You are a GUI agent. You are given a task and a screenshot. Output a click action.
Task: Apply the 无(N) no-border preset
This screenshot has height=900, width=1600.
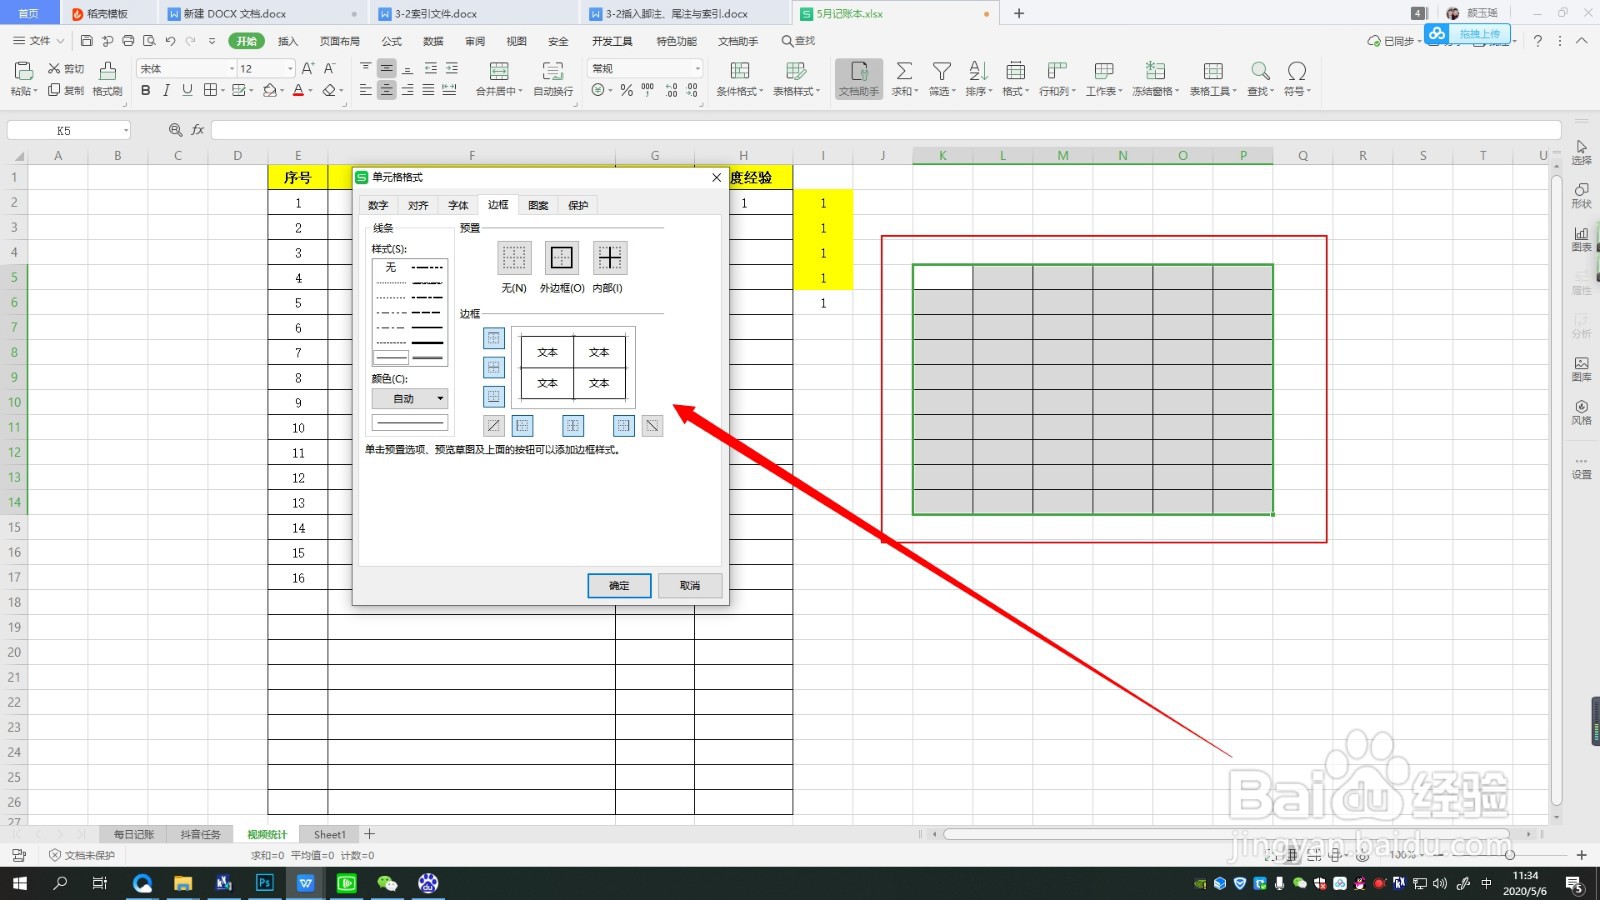(514, 258)
